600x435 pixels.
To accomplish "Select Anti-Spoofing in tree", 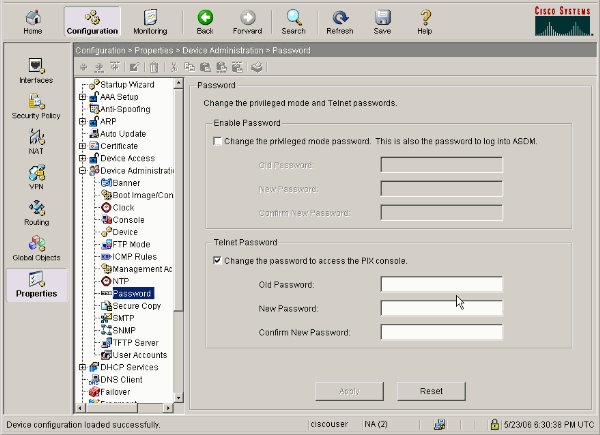I will coord(125,109).
